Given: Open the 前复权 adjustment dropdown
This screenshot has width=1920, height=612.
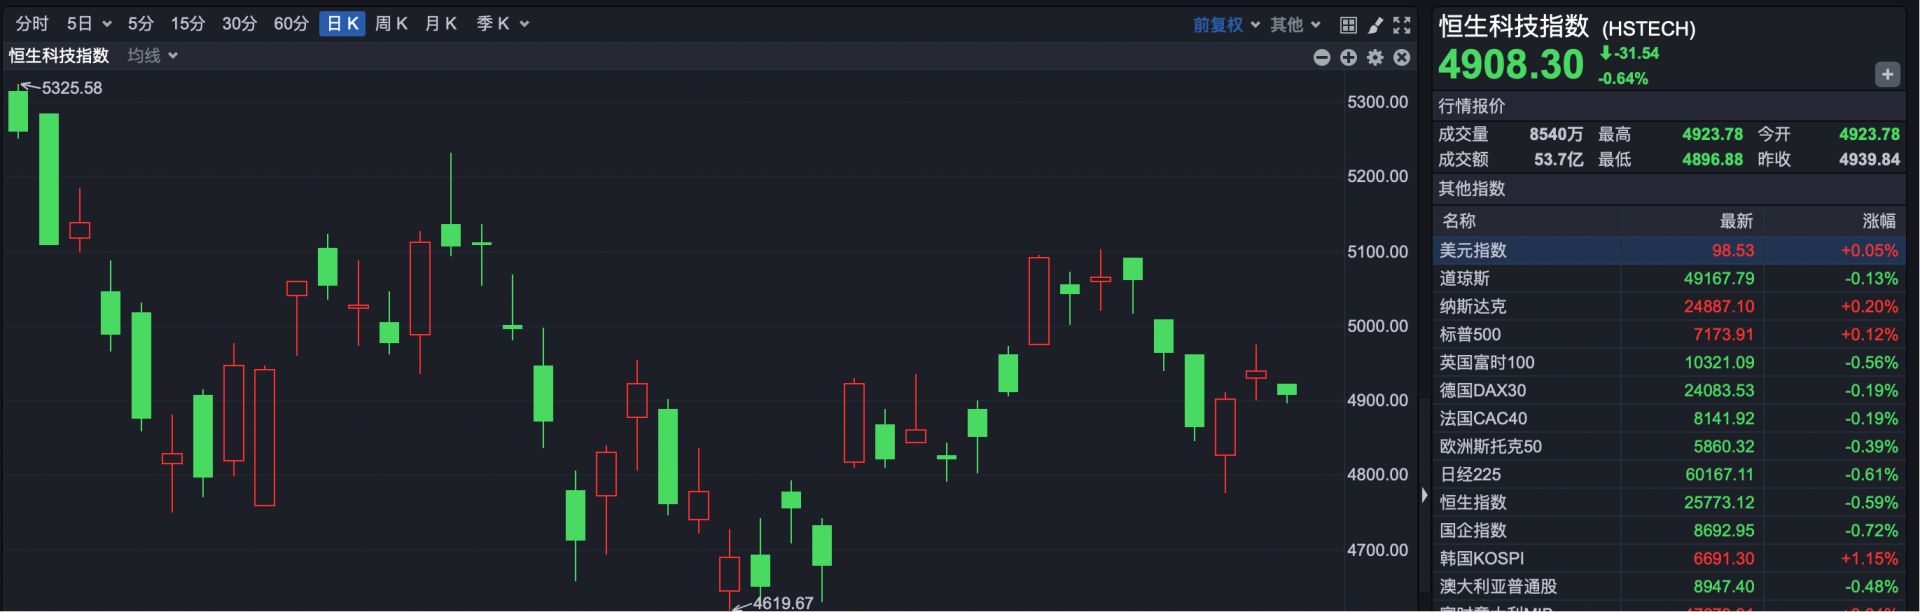Looking at the screenshot, I should click(x=1225, y=25).
